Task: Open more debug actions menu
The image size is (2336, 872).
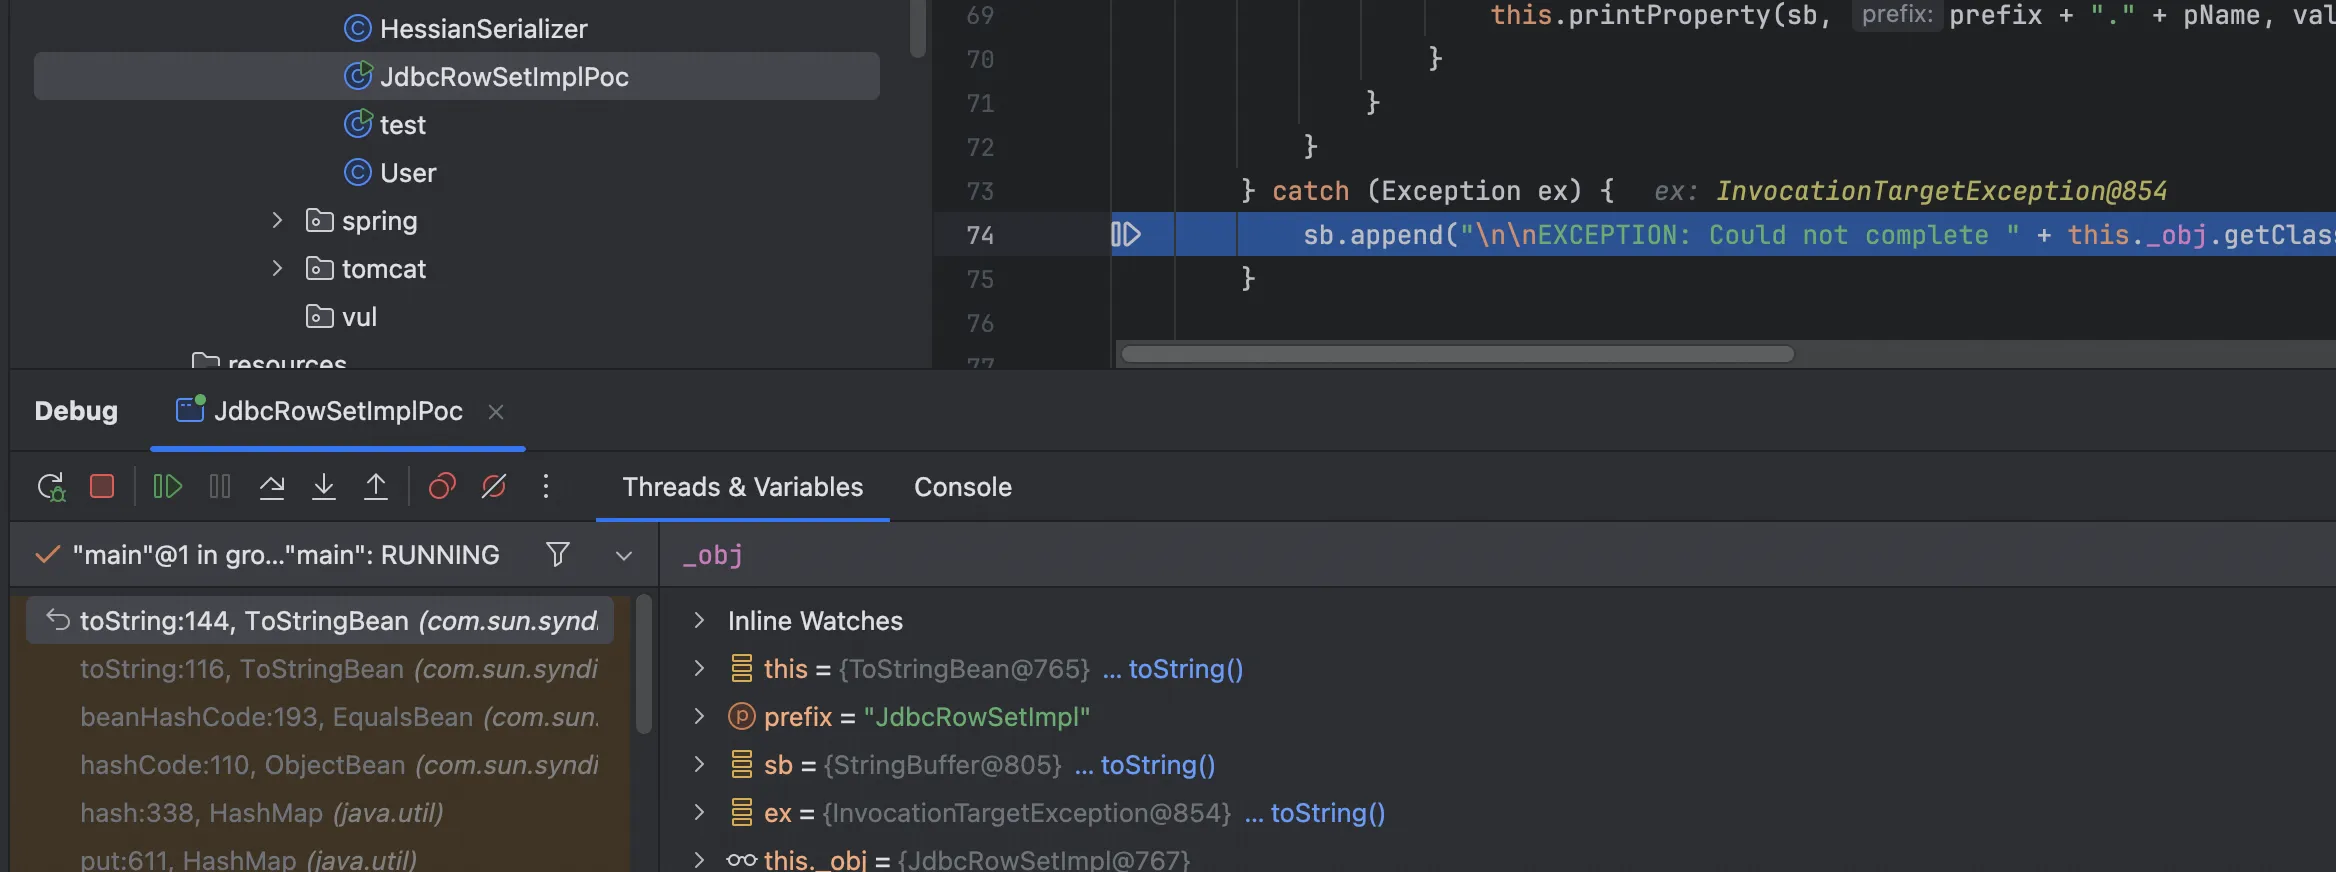Action: [546, 487]
